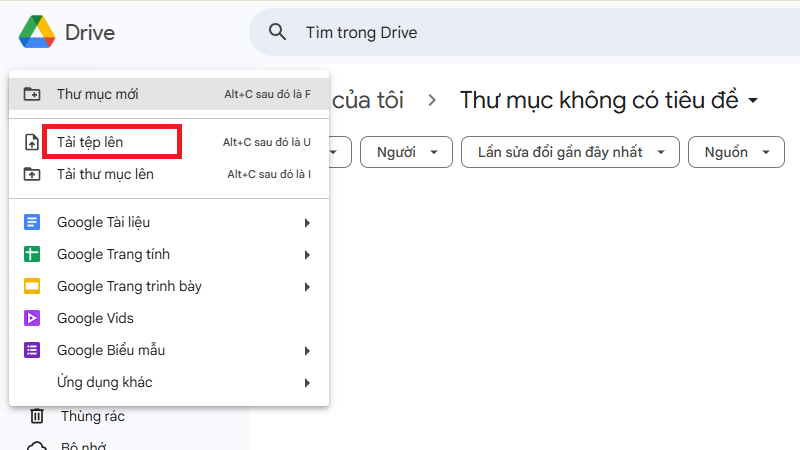Click the Thùng rác trash icon
Viewport: 800px width, 450px height.
click(x=36, y=416)
